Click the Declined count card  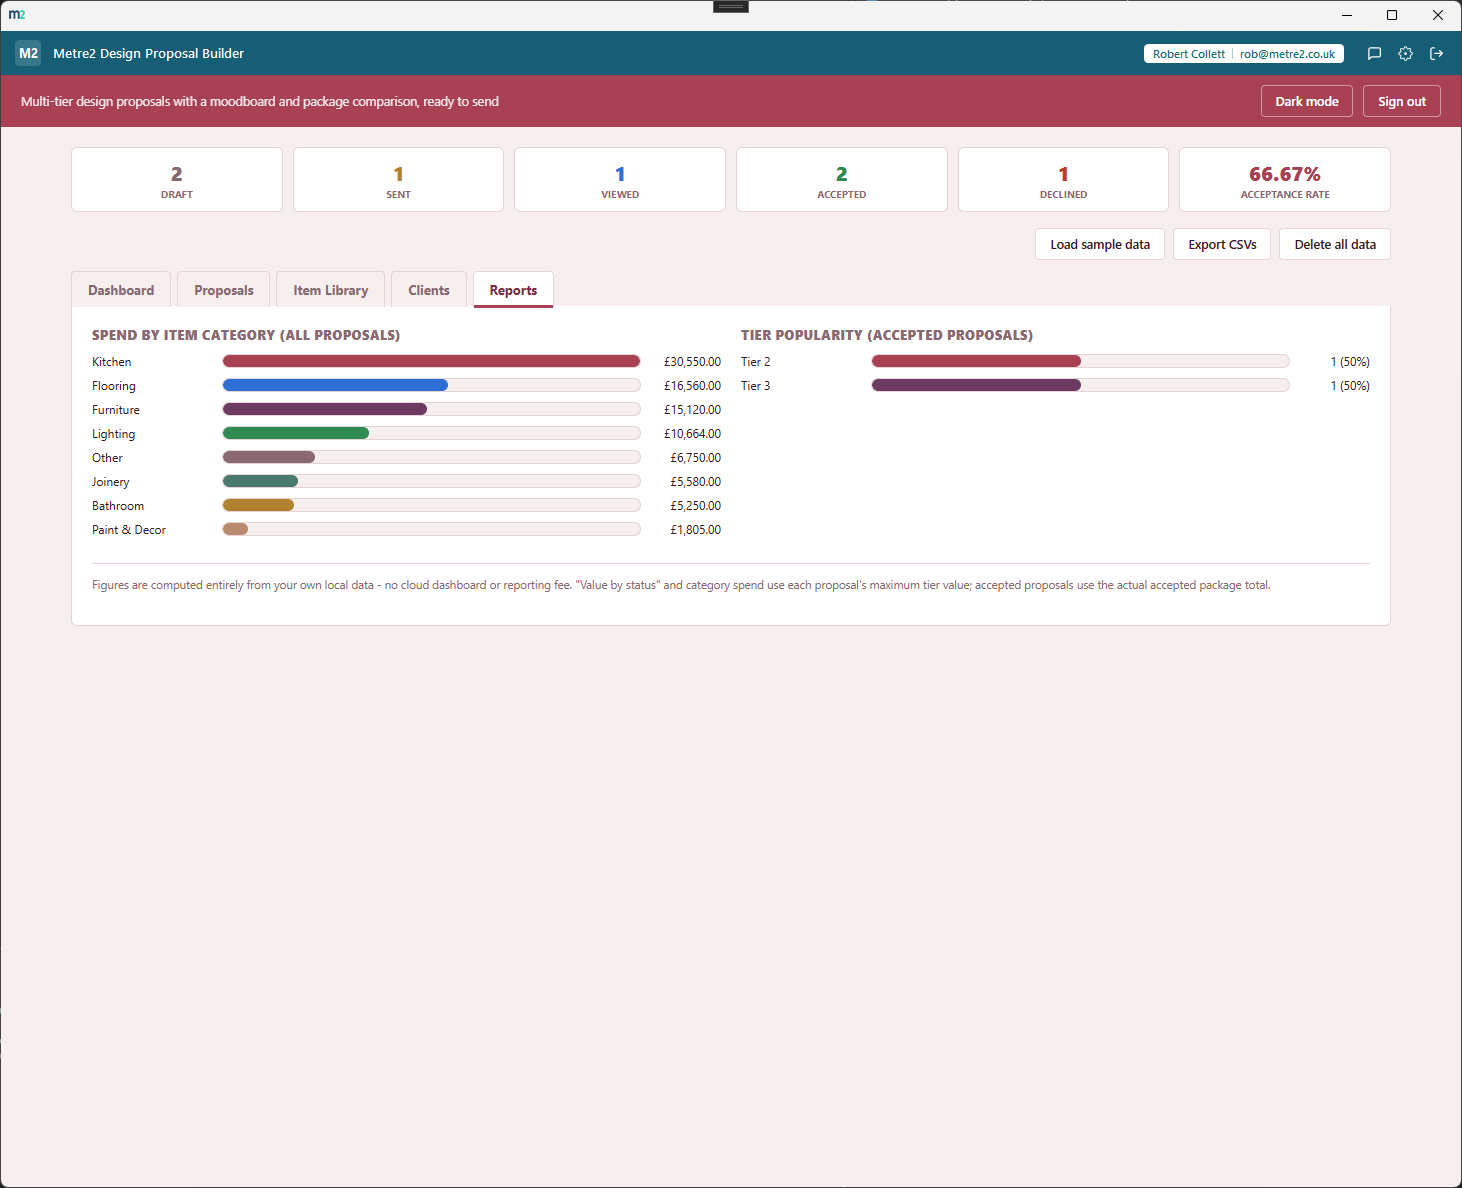click(x=1063, y=180)
